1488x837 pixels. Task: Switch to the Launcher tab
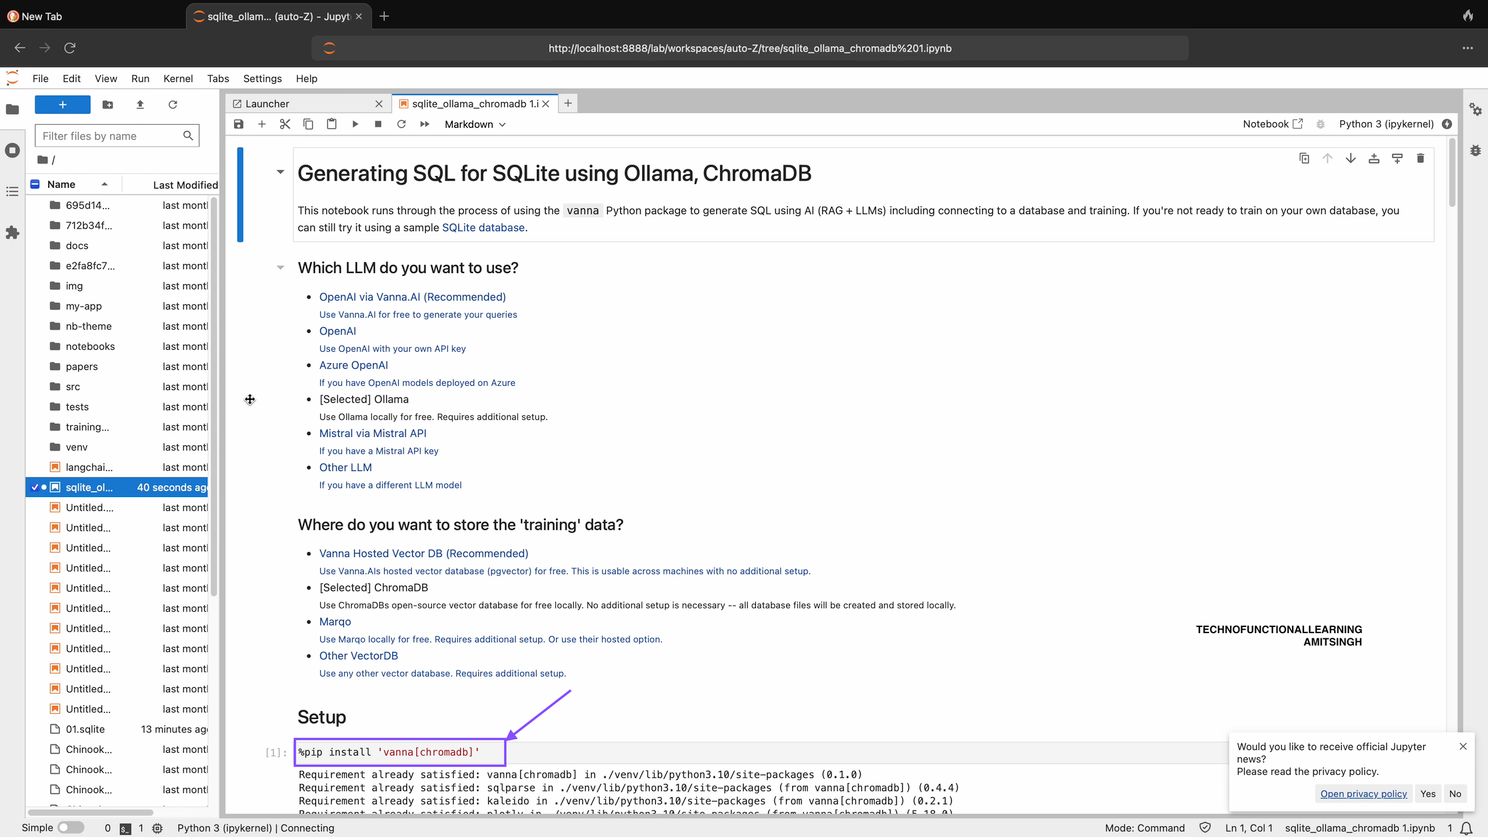pos(305,103)
